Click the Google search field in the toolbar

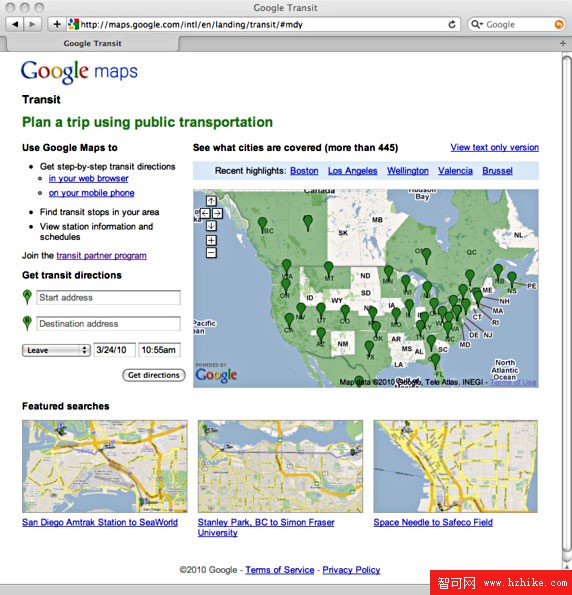pos(516,25)
